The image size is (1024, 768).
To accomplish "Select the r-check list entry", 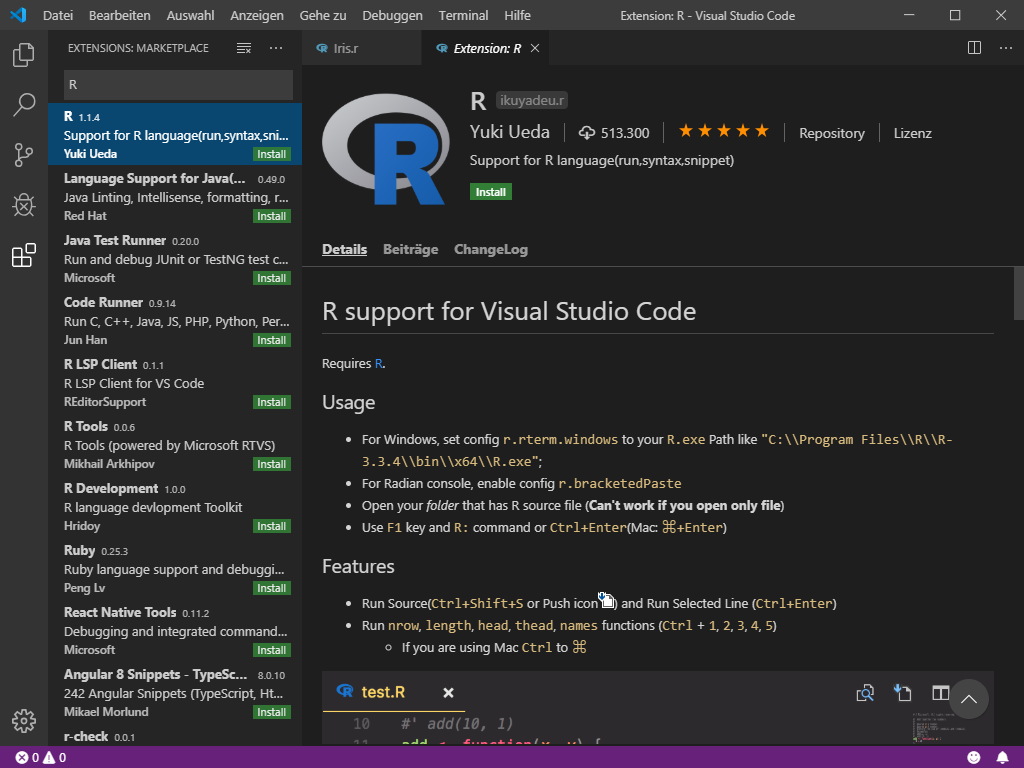I will tap(175, 735).
